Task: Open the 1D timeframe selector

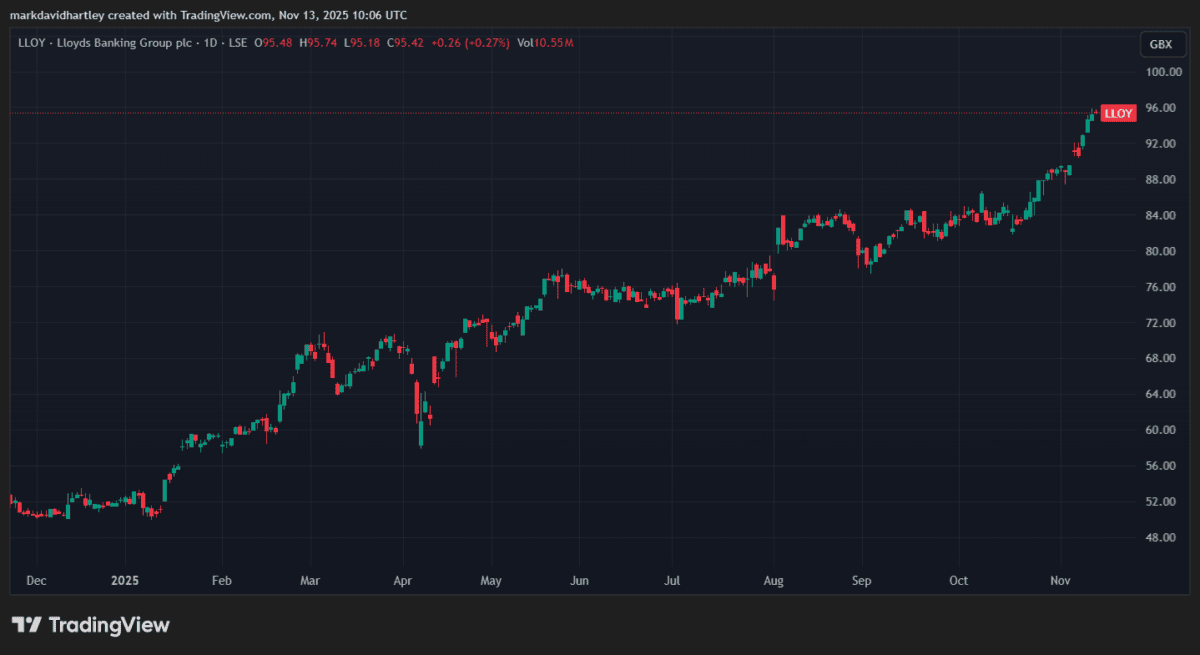Action: pos(211,43)
